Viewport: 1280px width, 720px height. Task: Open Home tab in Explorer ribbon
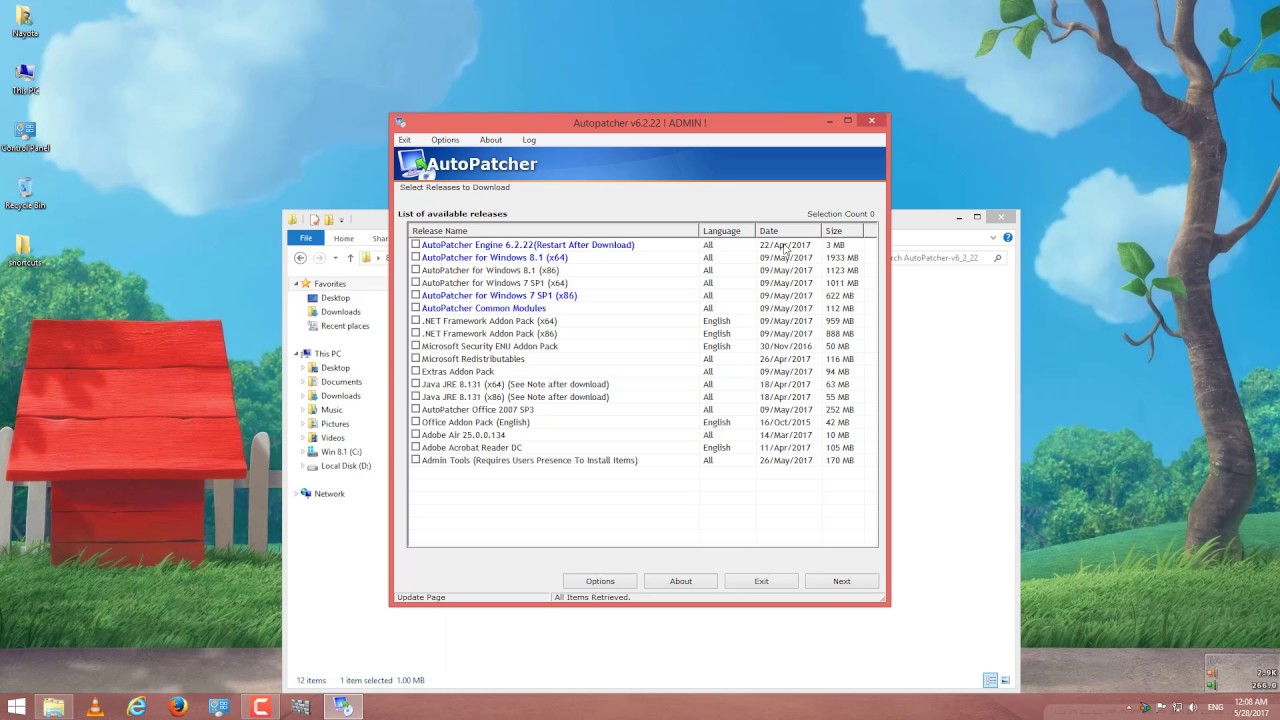click(343, 238)
